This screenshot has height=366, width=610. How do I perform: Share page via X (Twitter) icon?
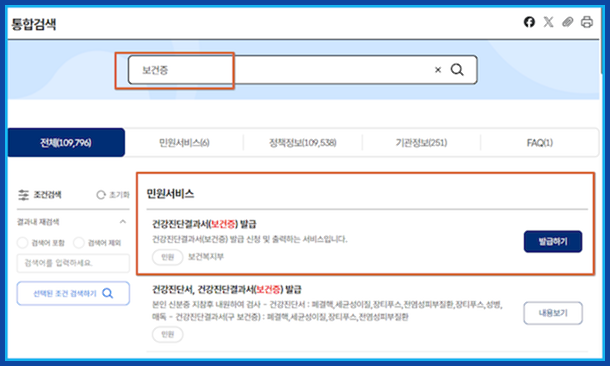click(549, 22)
